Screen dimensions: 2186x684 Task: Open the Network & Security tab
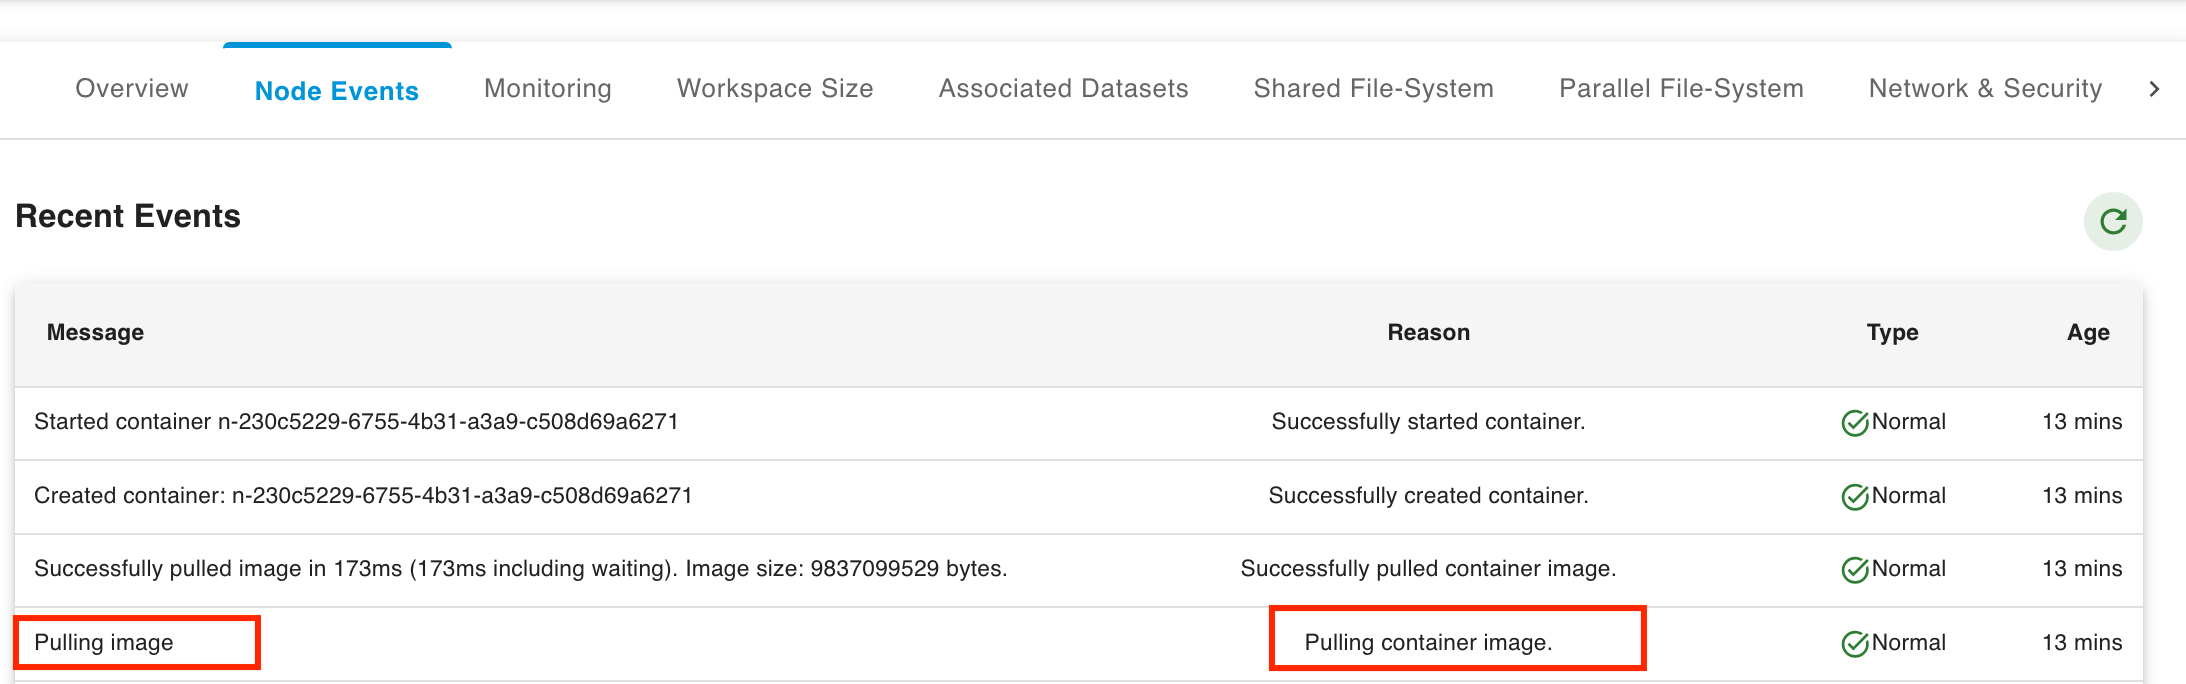[x=1985, y=89]
